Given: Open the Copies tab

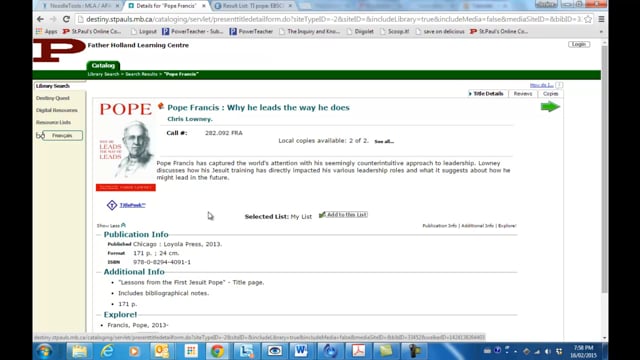Looking at the screenshot, I should (550, 94).
